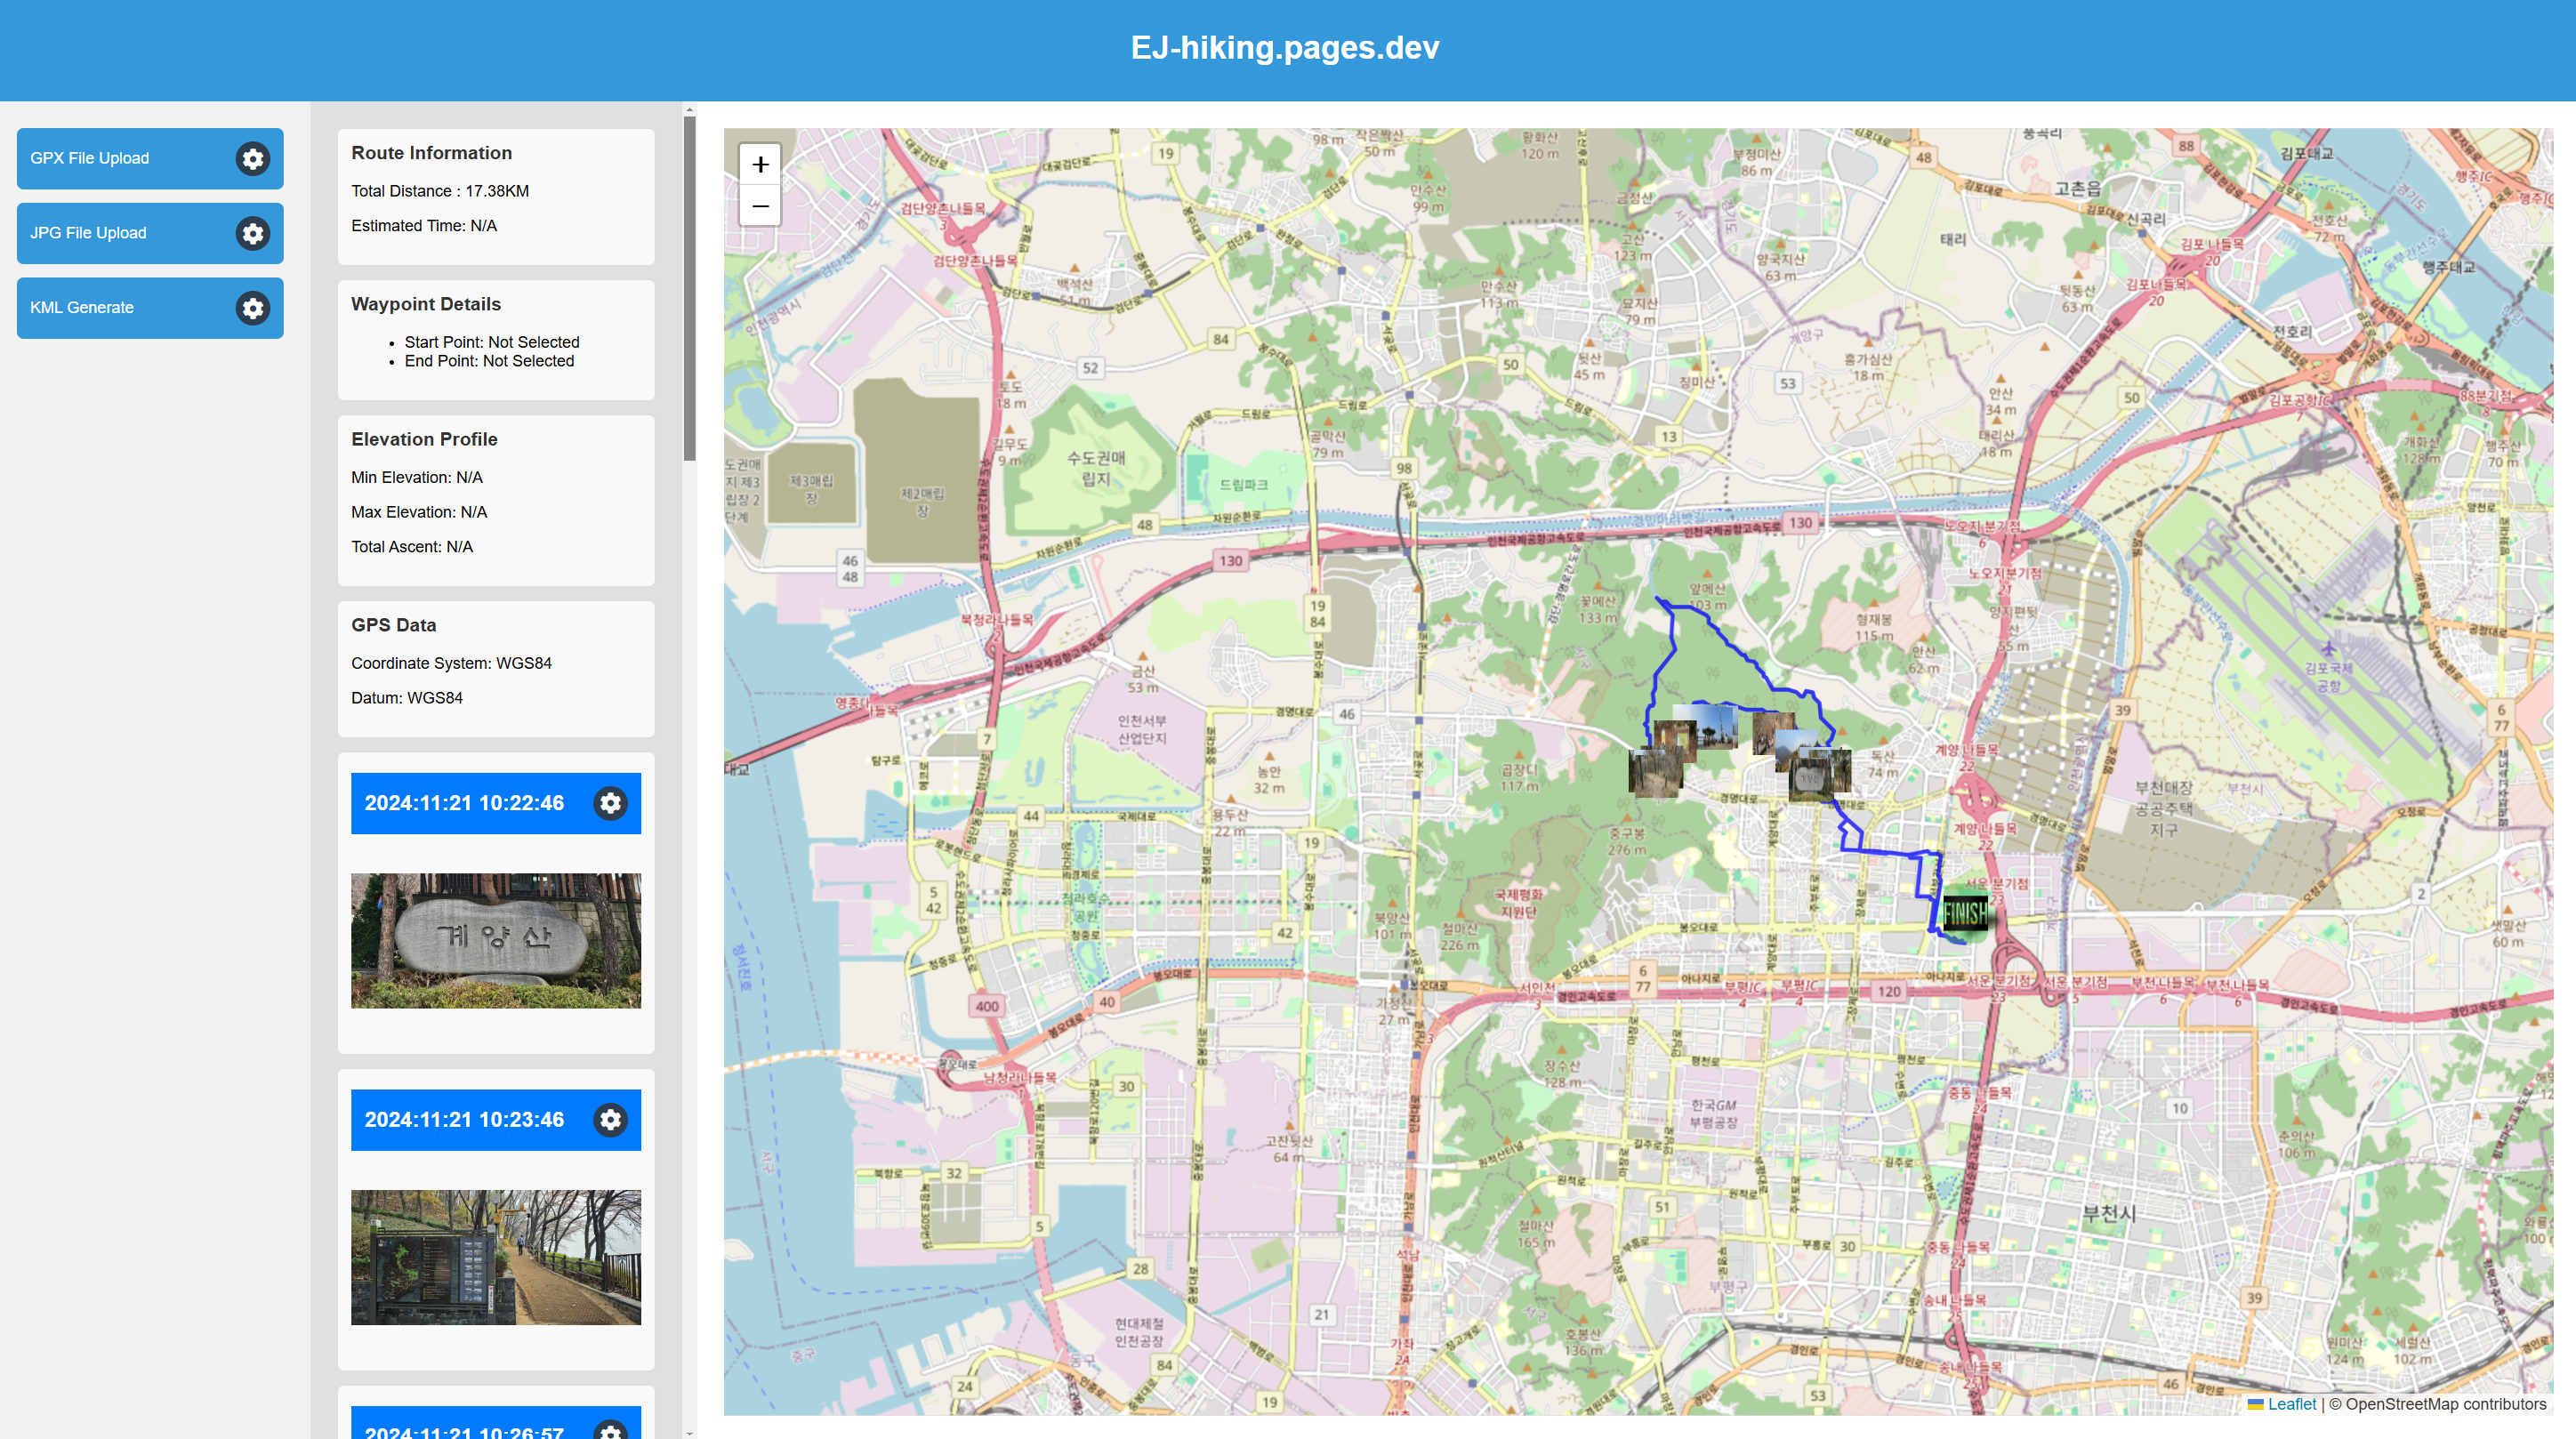Click the FINISH marker on the map

coord(1965,912)
